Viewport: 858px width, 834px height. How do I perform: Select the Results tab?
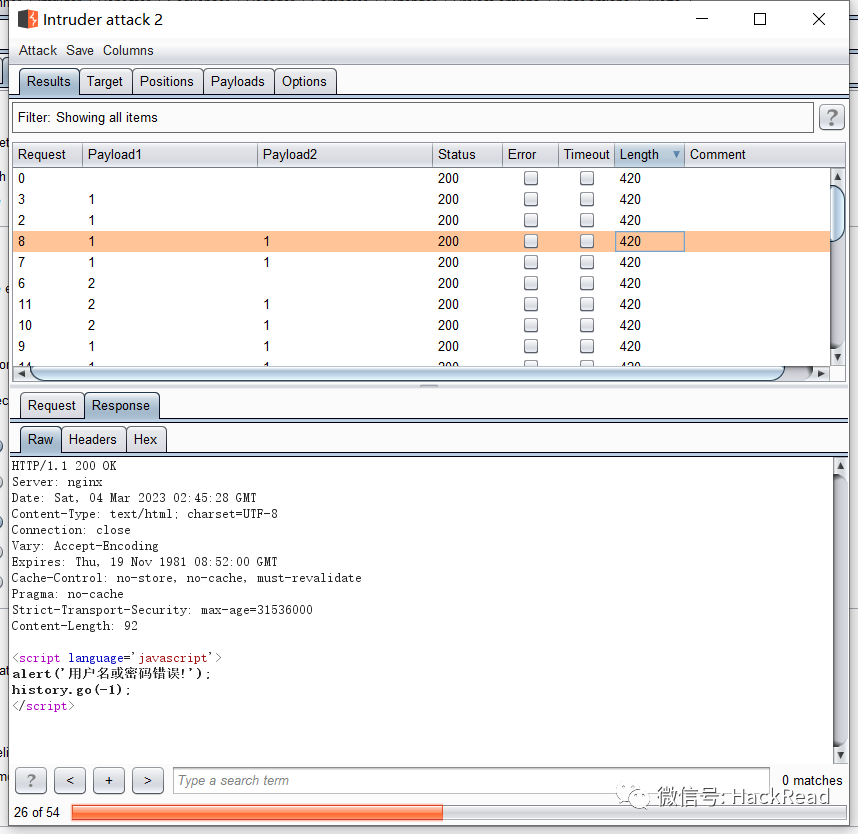[x=49, y=82]
